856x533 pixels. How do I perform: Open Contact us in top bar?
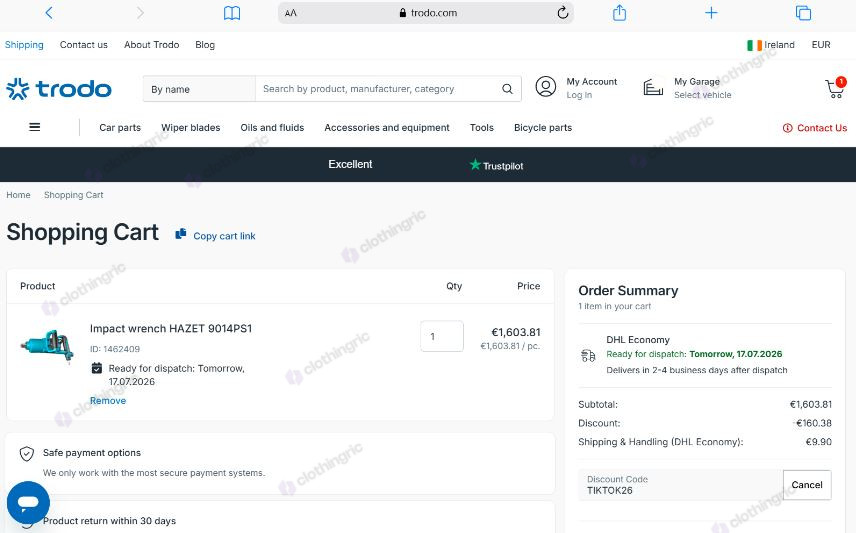point(84,45)
